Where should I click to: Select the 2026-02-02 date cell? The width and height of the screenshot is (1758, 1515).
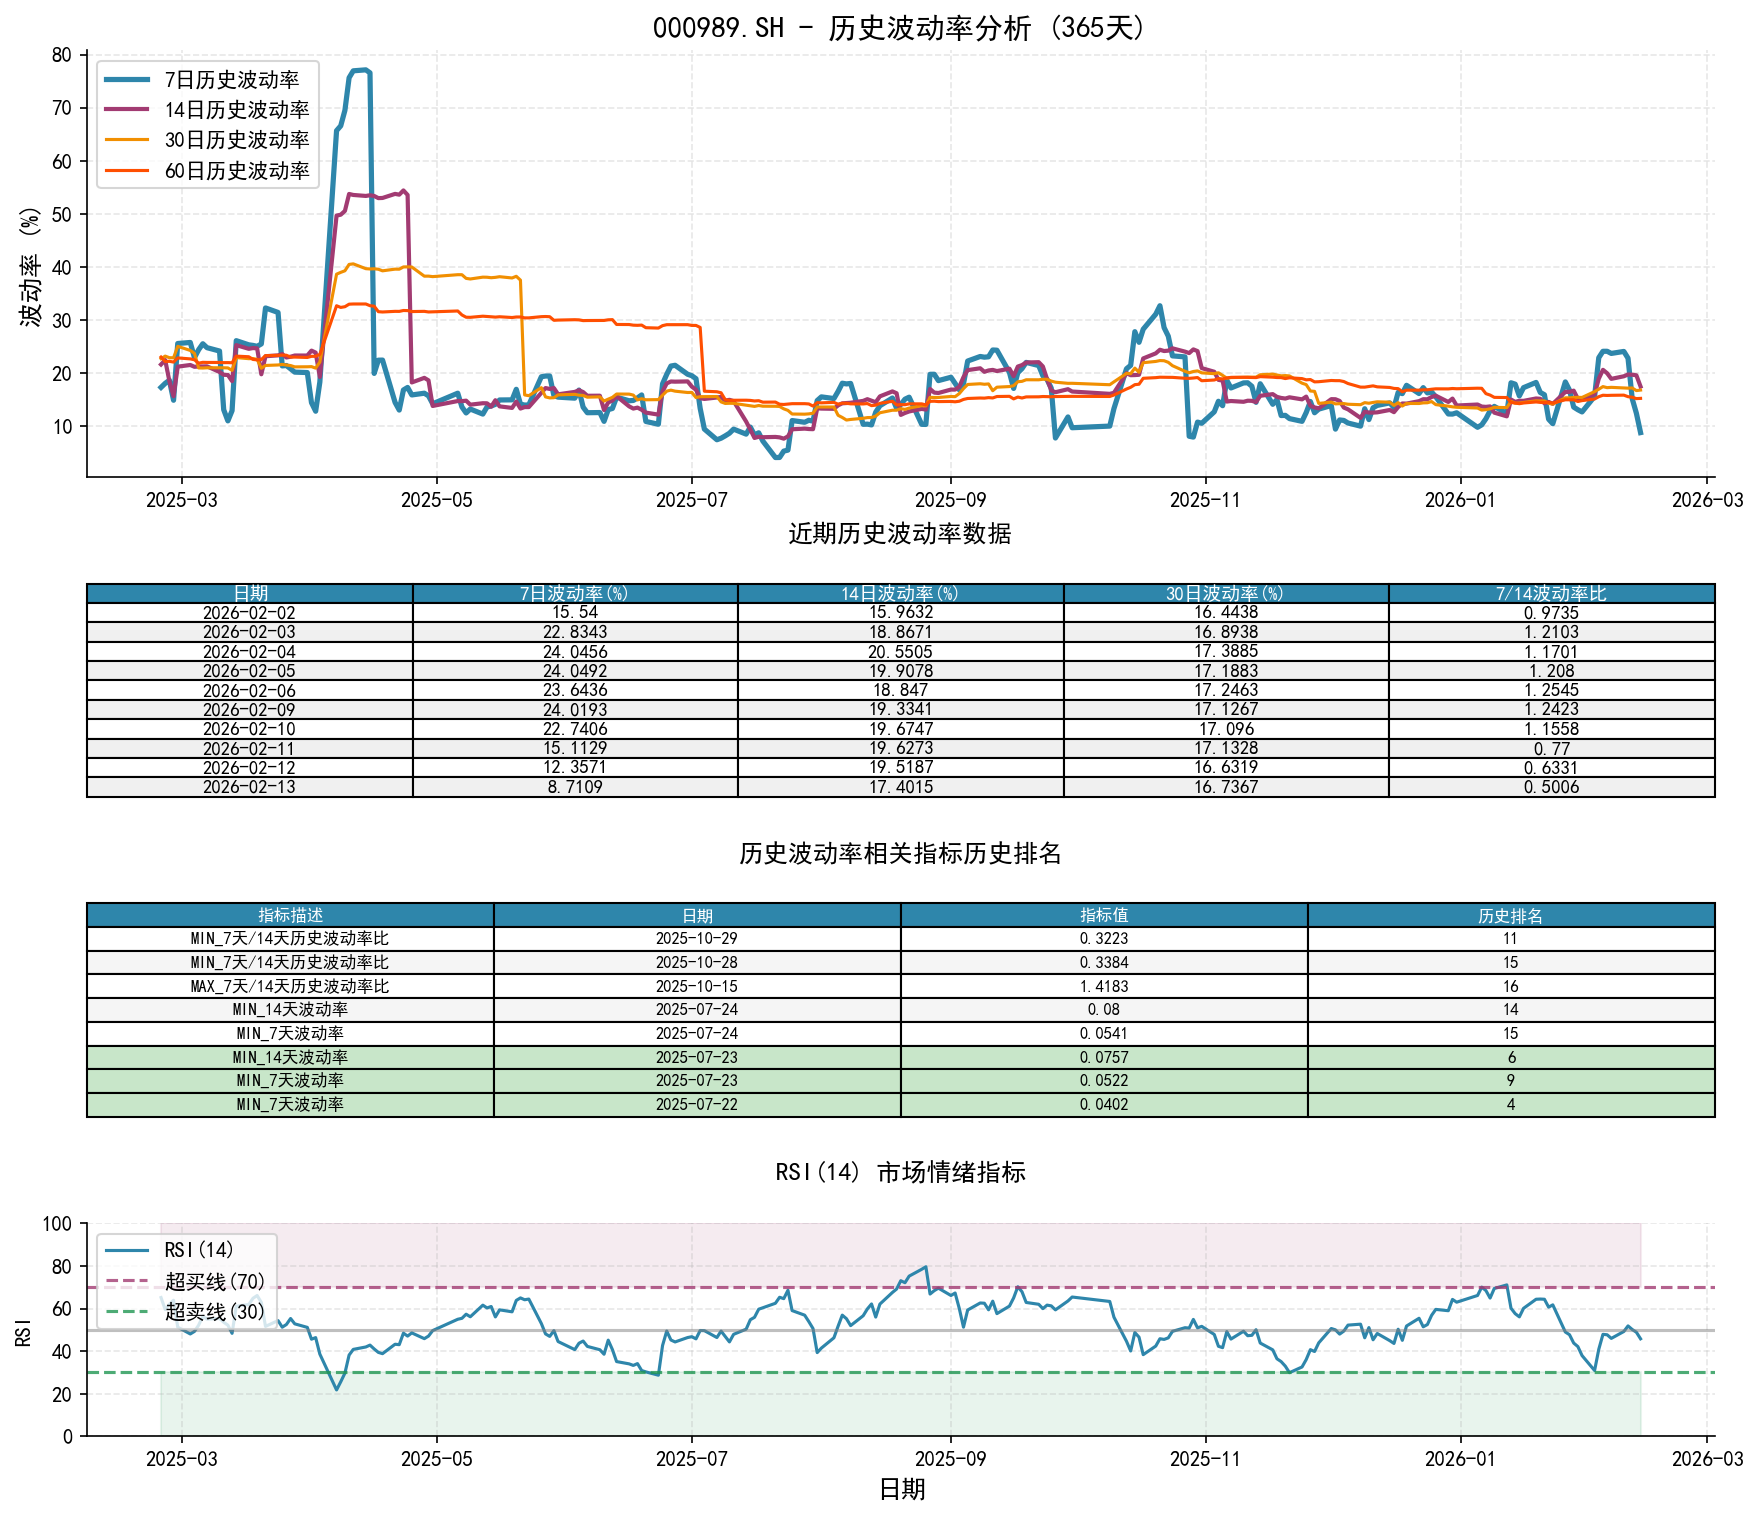[249, 613]
